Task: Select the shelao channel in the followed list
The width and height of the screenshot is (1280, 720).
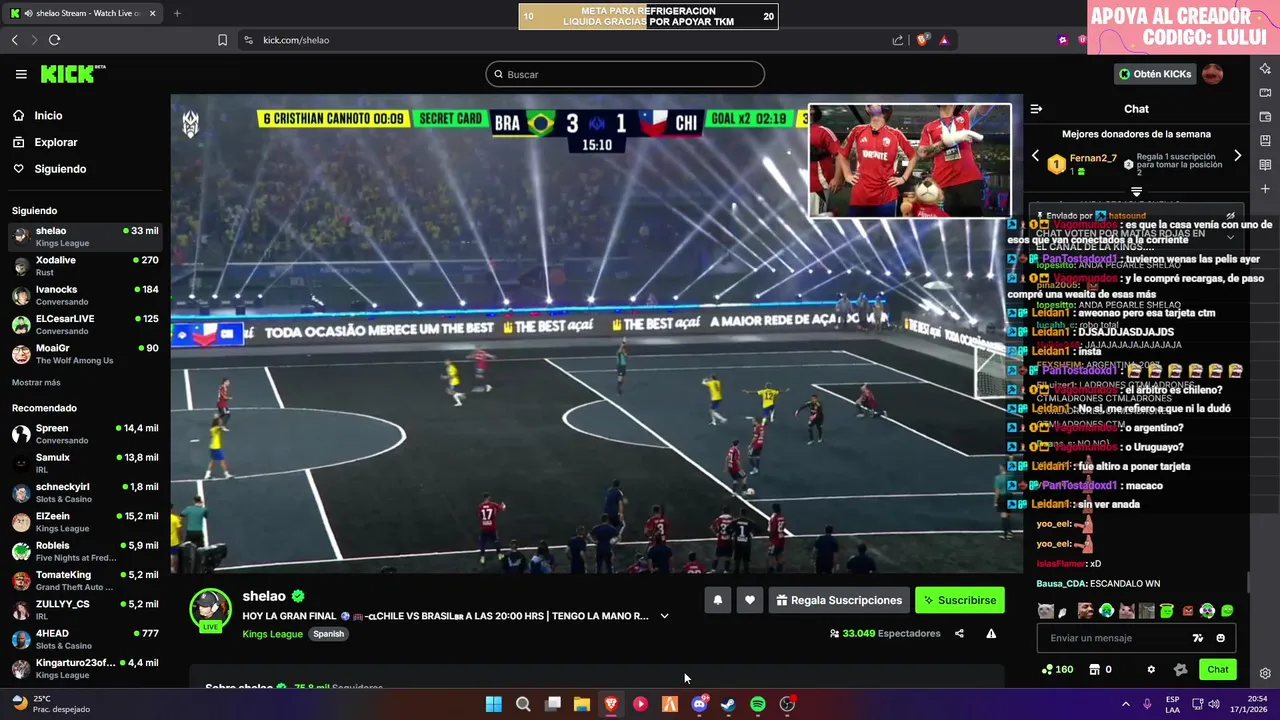Action: point(85,236)
